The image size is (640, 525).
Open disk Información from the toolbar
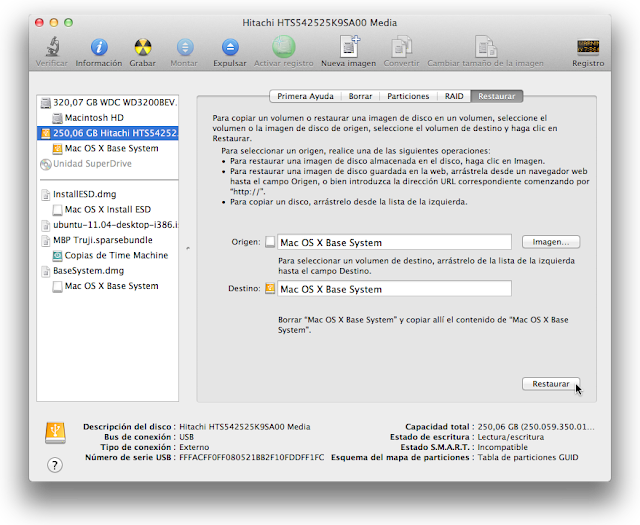tap(99, 47)
